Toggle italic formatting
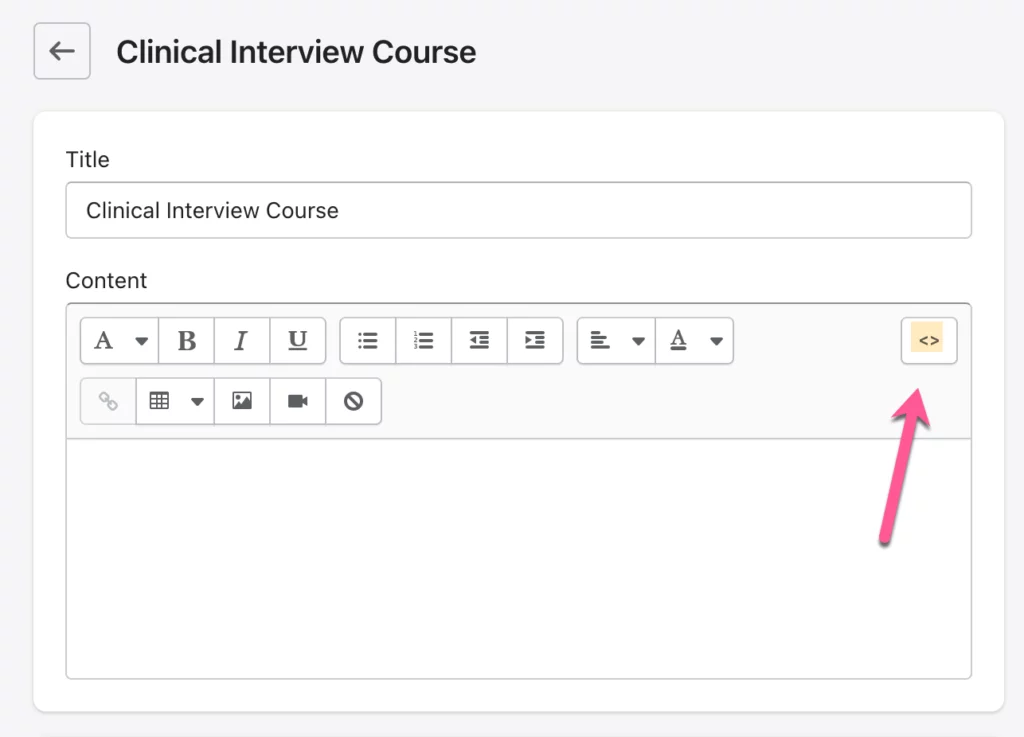This screenshot has height=737, width=1024. [242, 340]
